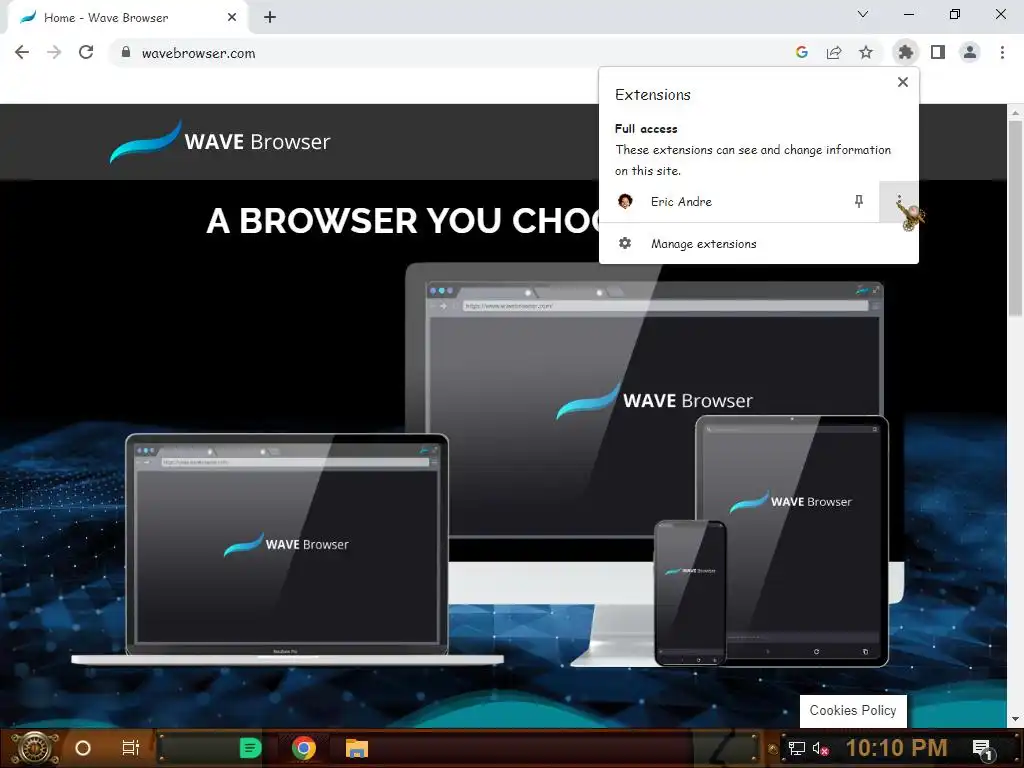Click the scrollbar up arrow

[x=1015, y=112]
